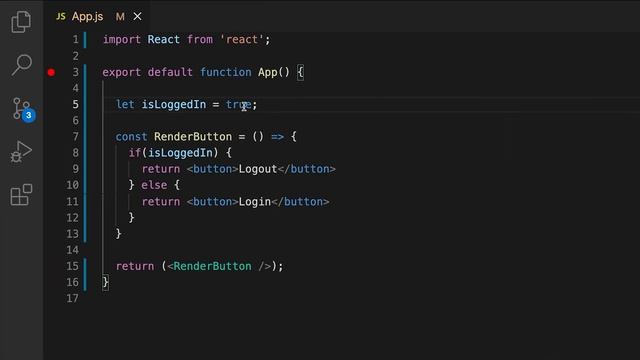Open Source Control with 3 changes

tap(23, 109)
